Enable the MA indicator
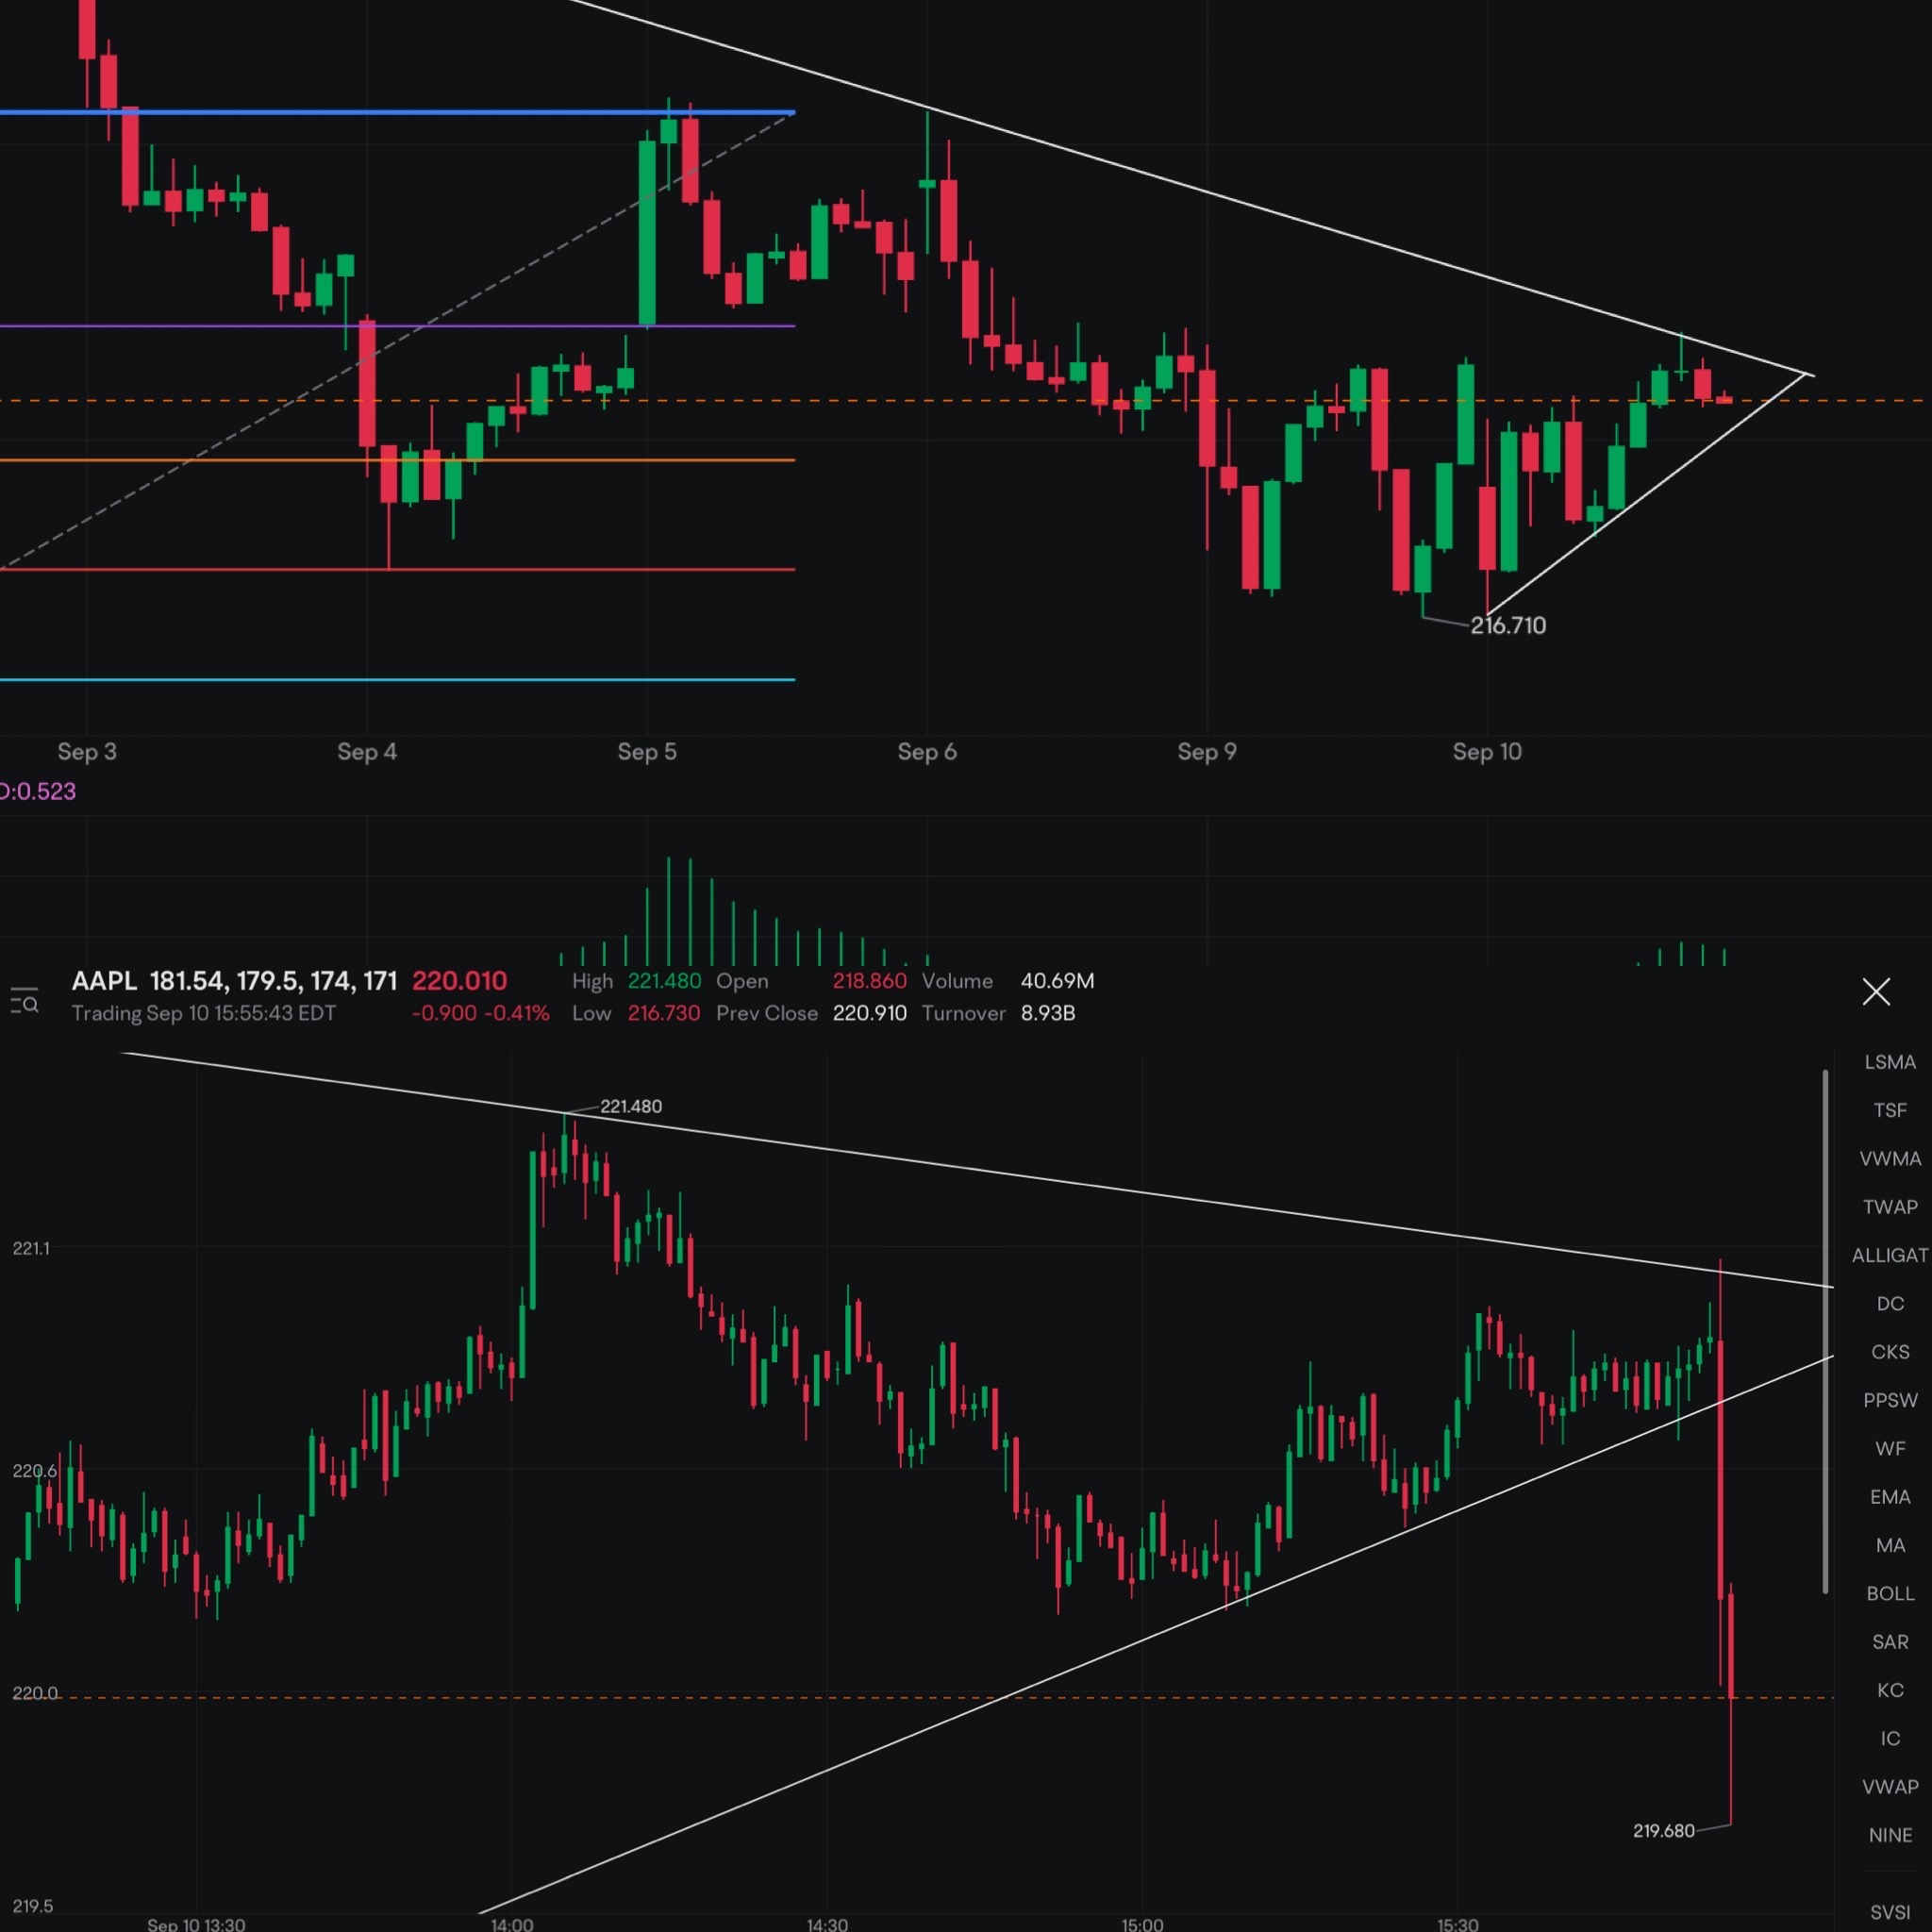1932x1932 pixels. pos(1889,1545)
